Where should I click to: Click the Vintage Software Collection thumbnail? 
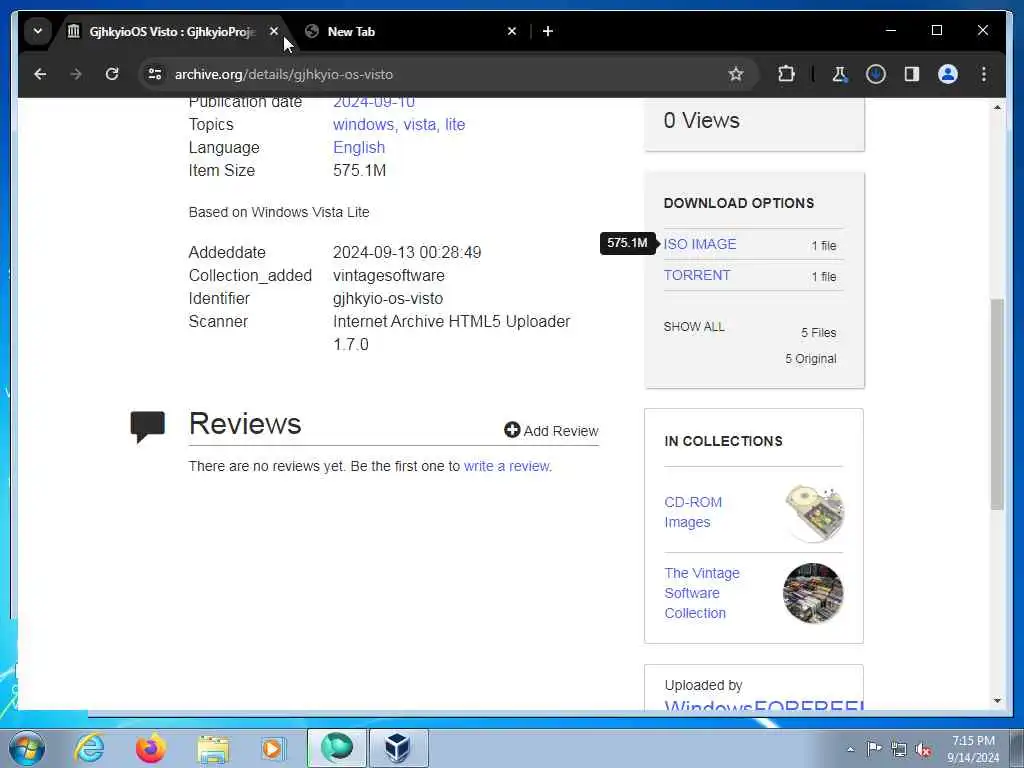click(x=813, y=593)
